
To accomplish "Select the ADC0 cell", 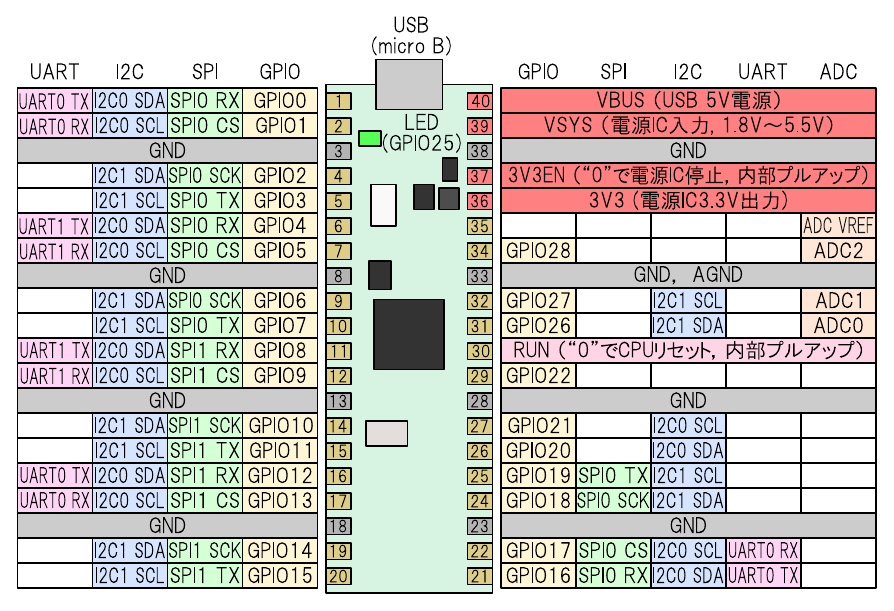I will tap(838, 326).
